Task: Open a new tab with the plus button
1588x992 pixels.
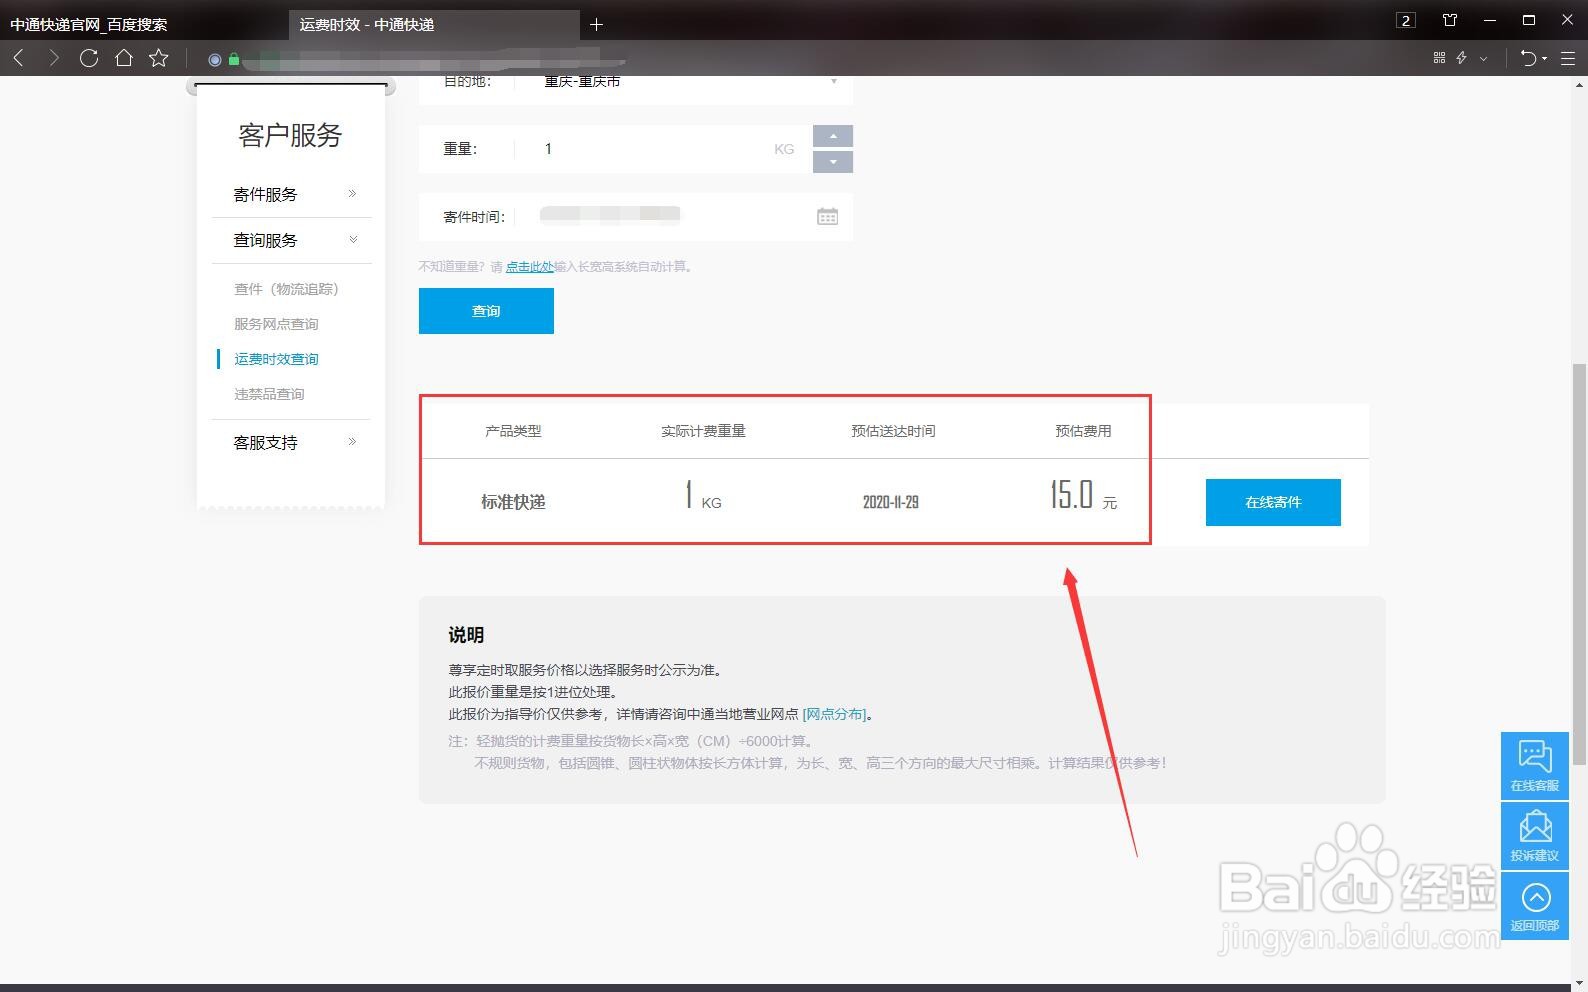Action: point(597,24)
